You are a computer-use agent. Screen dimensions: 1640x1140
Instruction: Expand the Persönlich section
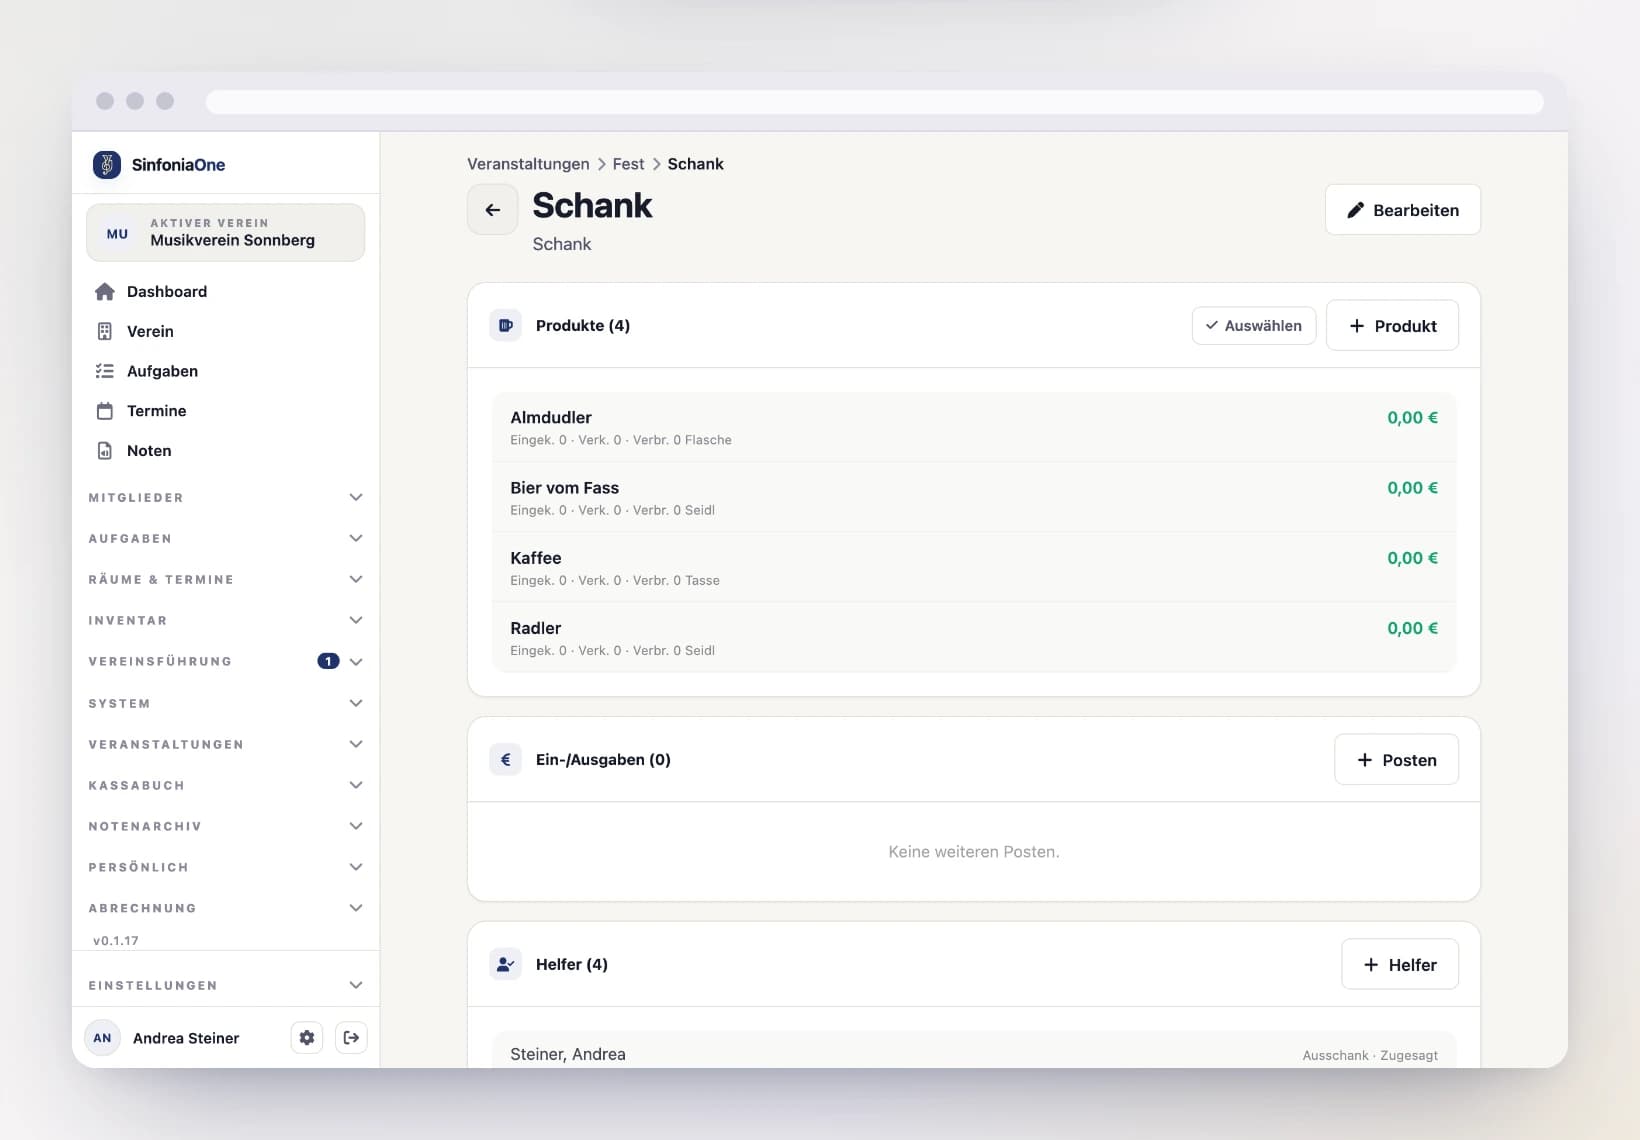(x=225, y=867)
